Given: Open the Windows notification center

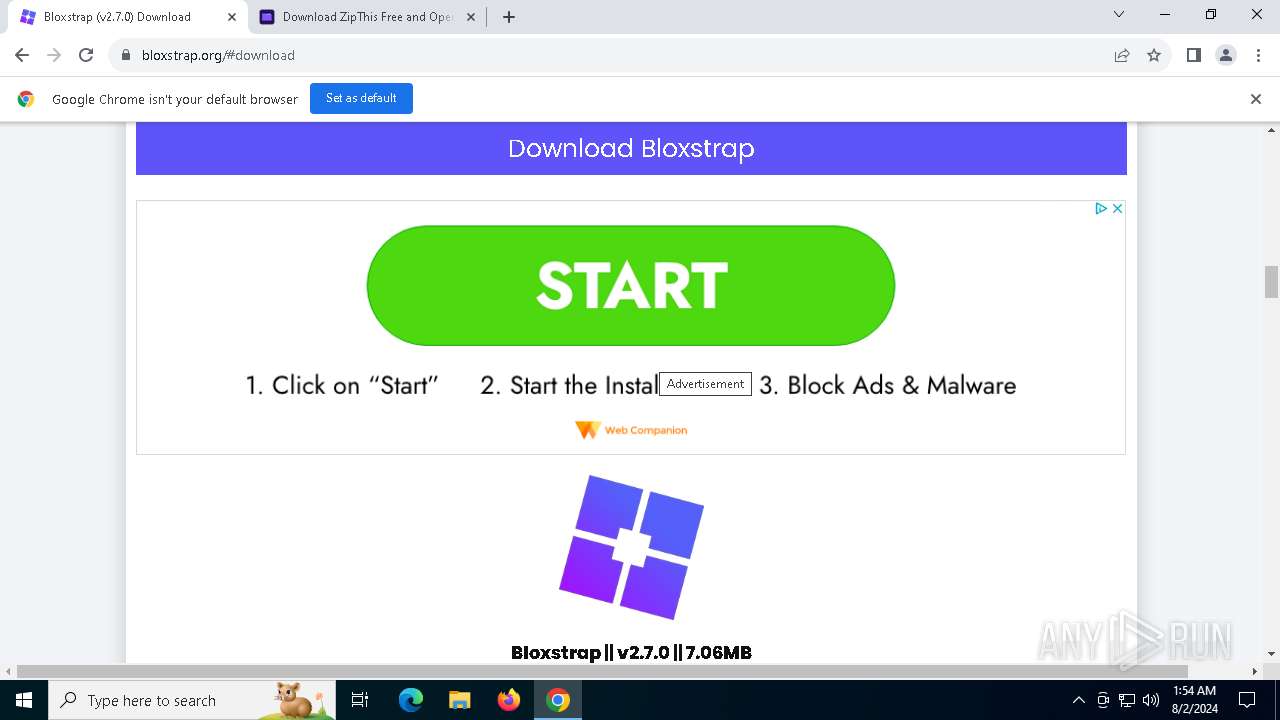Looking at the screenshot, I should 1247,700.
